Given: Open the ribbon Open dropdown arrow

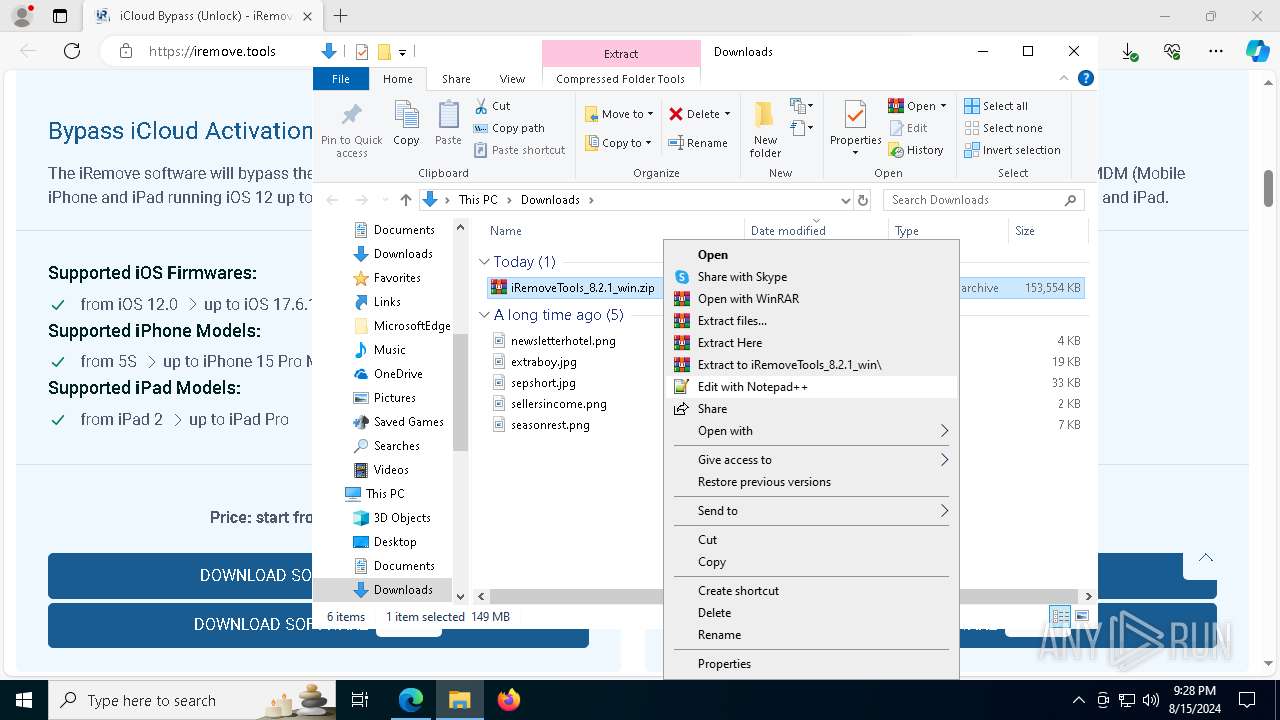Looking at the screenshot, I should pyautogui.click(x=943, y=106).
